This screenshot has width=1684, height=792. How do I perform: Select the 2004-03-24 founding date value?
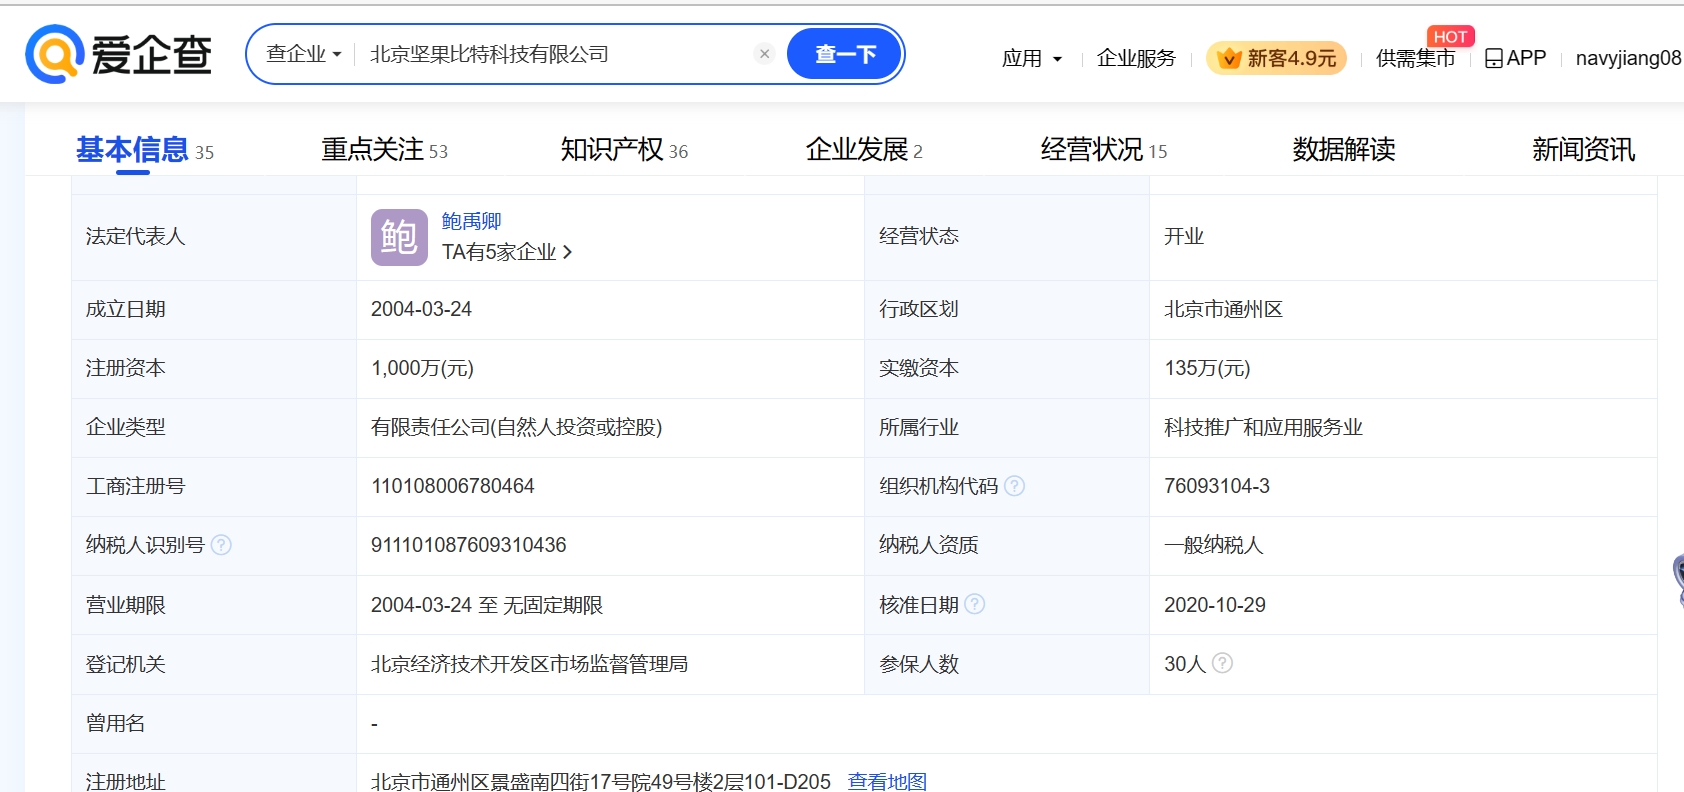tap(421, 309)
